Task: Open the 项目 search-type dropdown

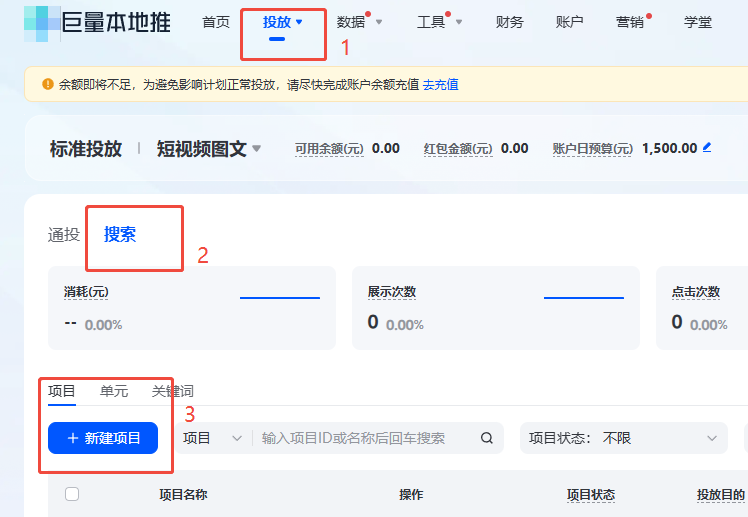Action: coord(212,438)
